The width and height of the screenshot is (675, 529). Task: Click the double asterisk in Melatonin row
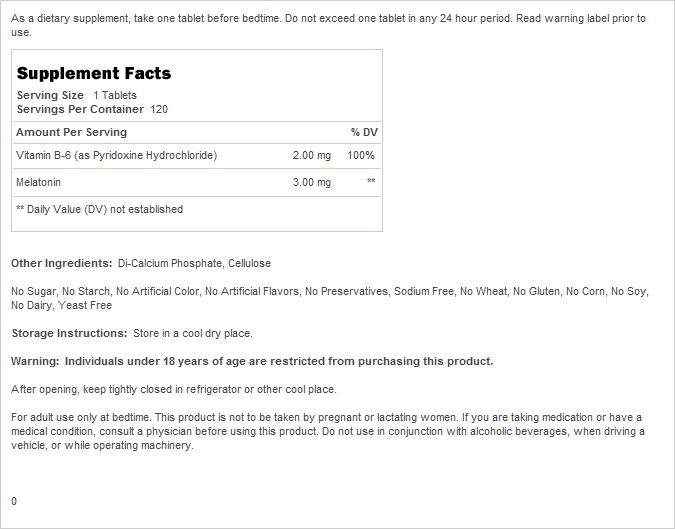(371, 181)
